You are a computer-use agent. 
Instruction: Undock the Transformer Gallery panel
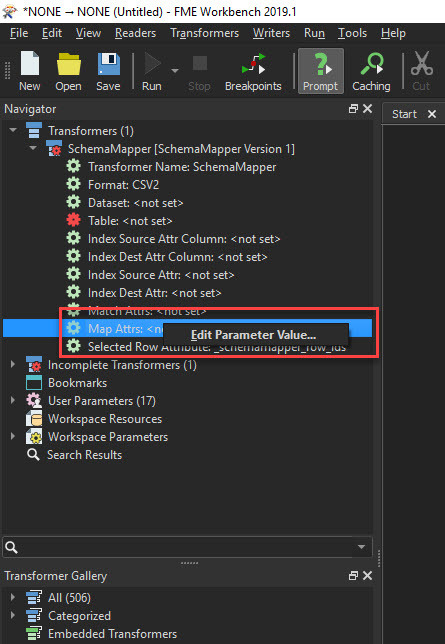click(x=353, y=575)
